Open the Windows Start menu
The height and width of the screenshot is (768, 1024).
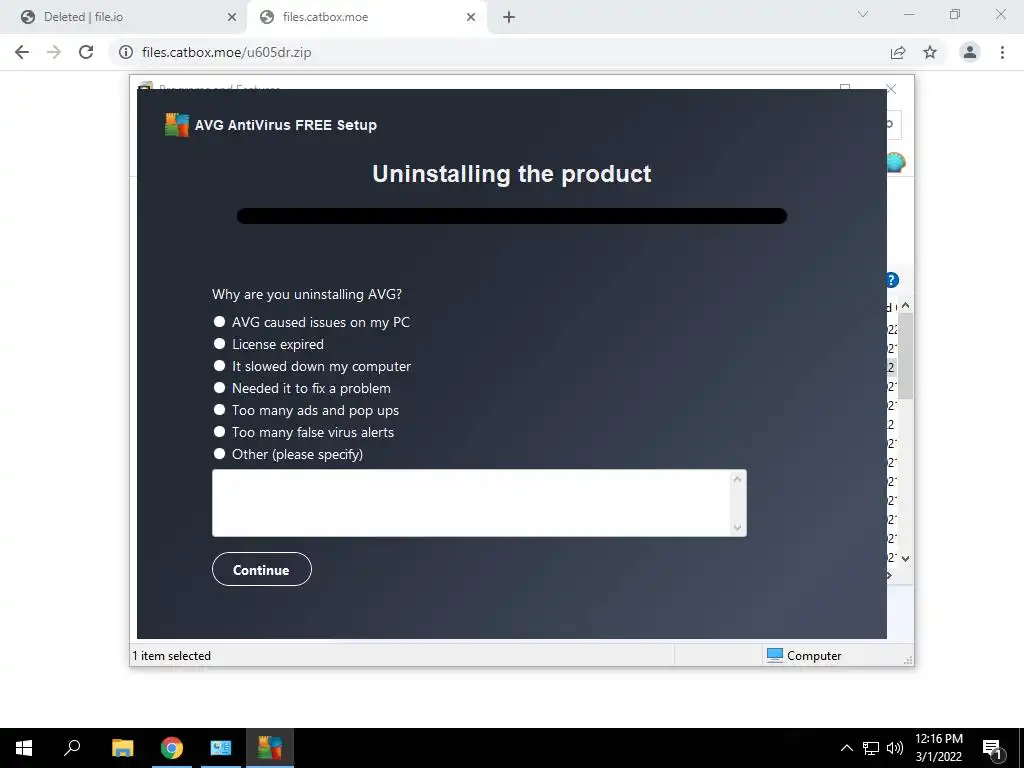coord(24,748)
